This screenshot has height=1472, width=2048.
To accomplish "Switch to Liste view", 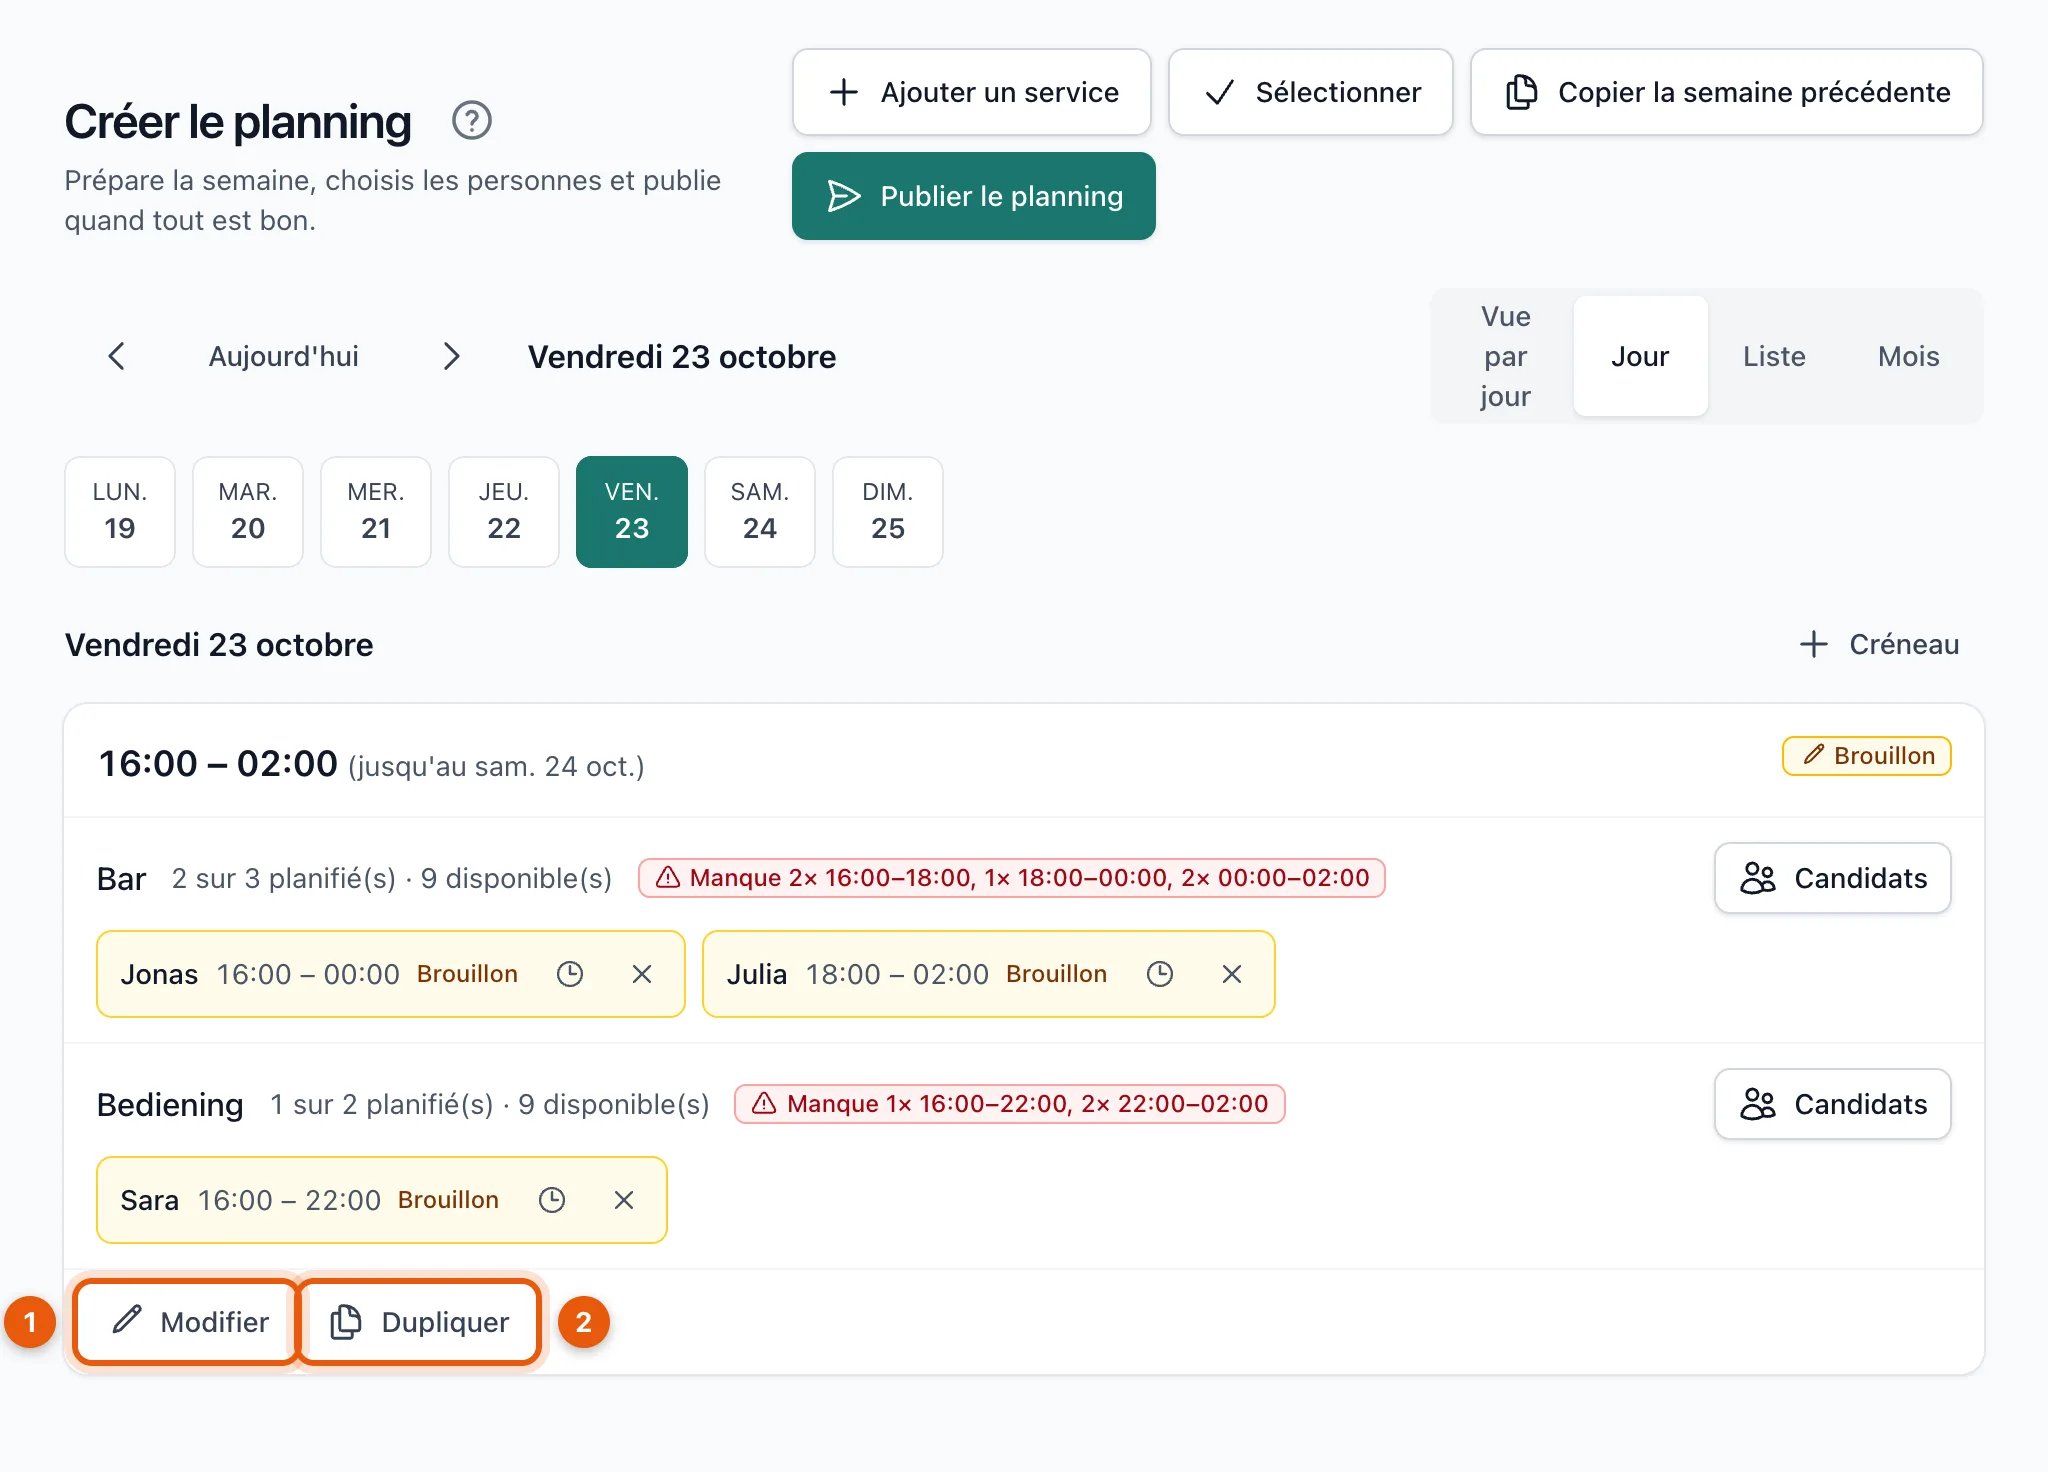I will tap(1774, 356).
